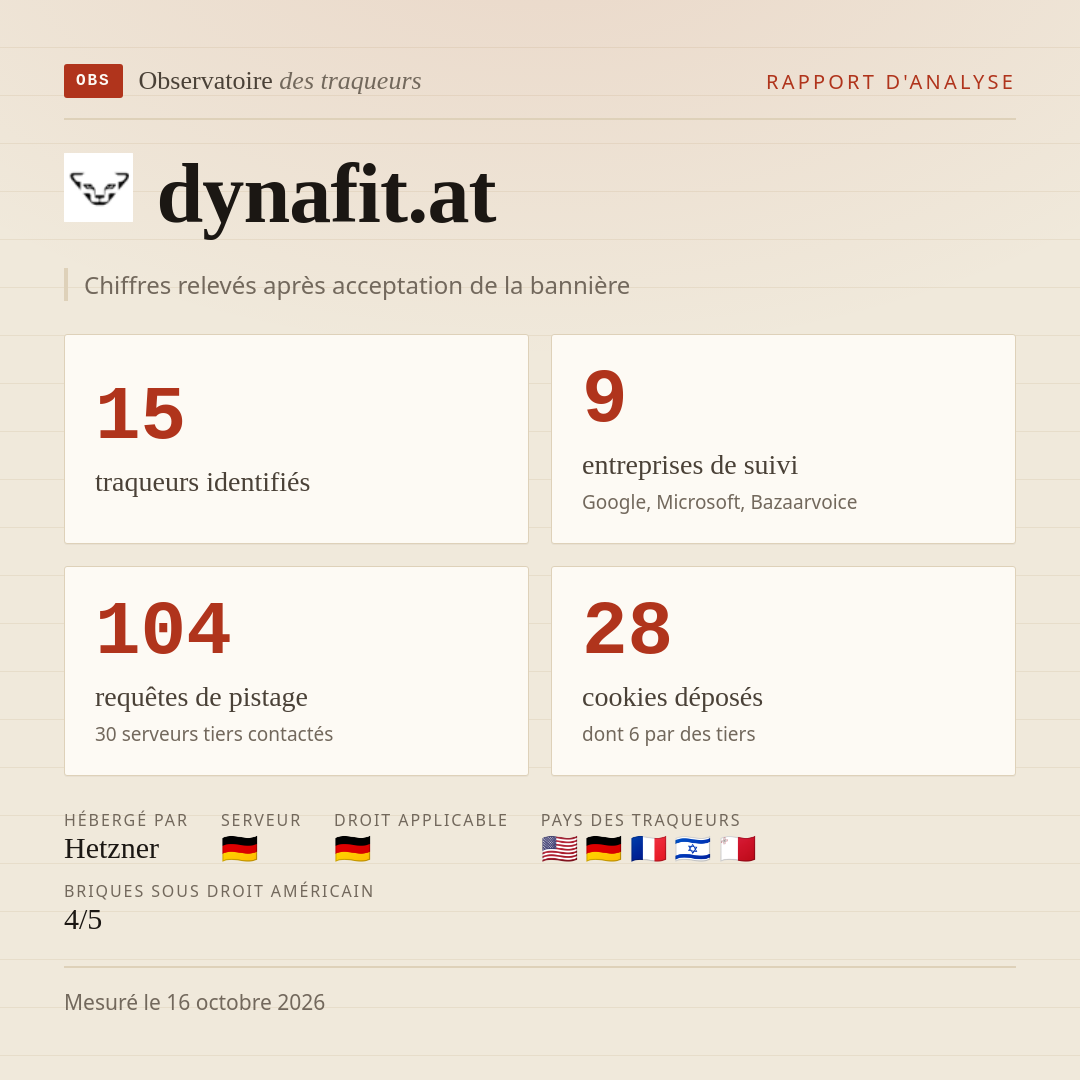Click the 4/5 value

(x=83, y=920)
